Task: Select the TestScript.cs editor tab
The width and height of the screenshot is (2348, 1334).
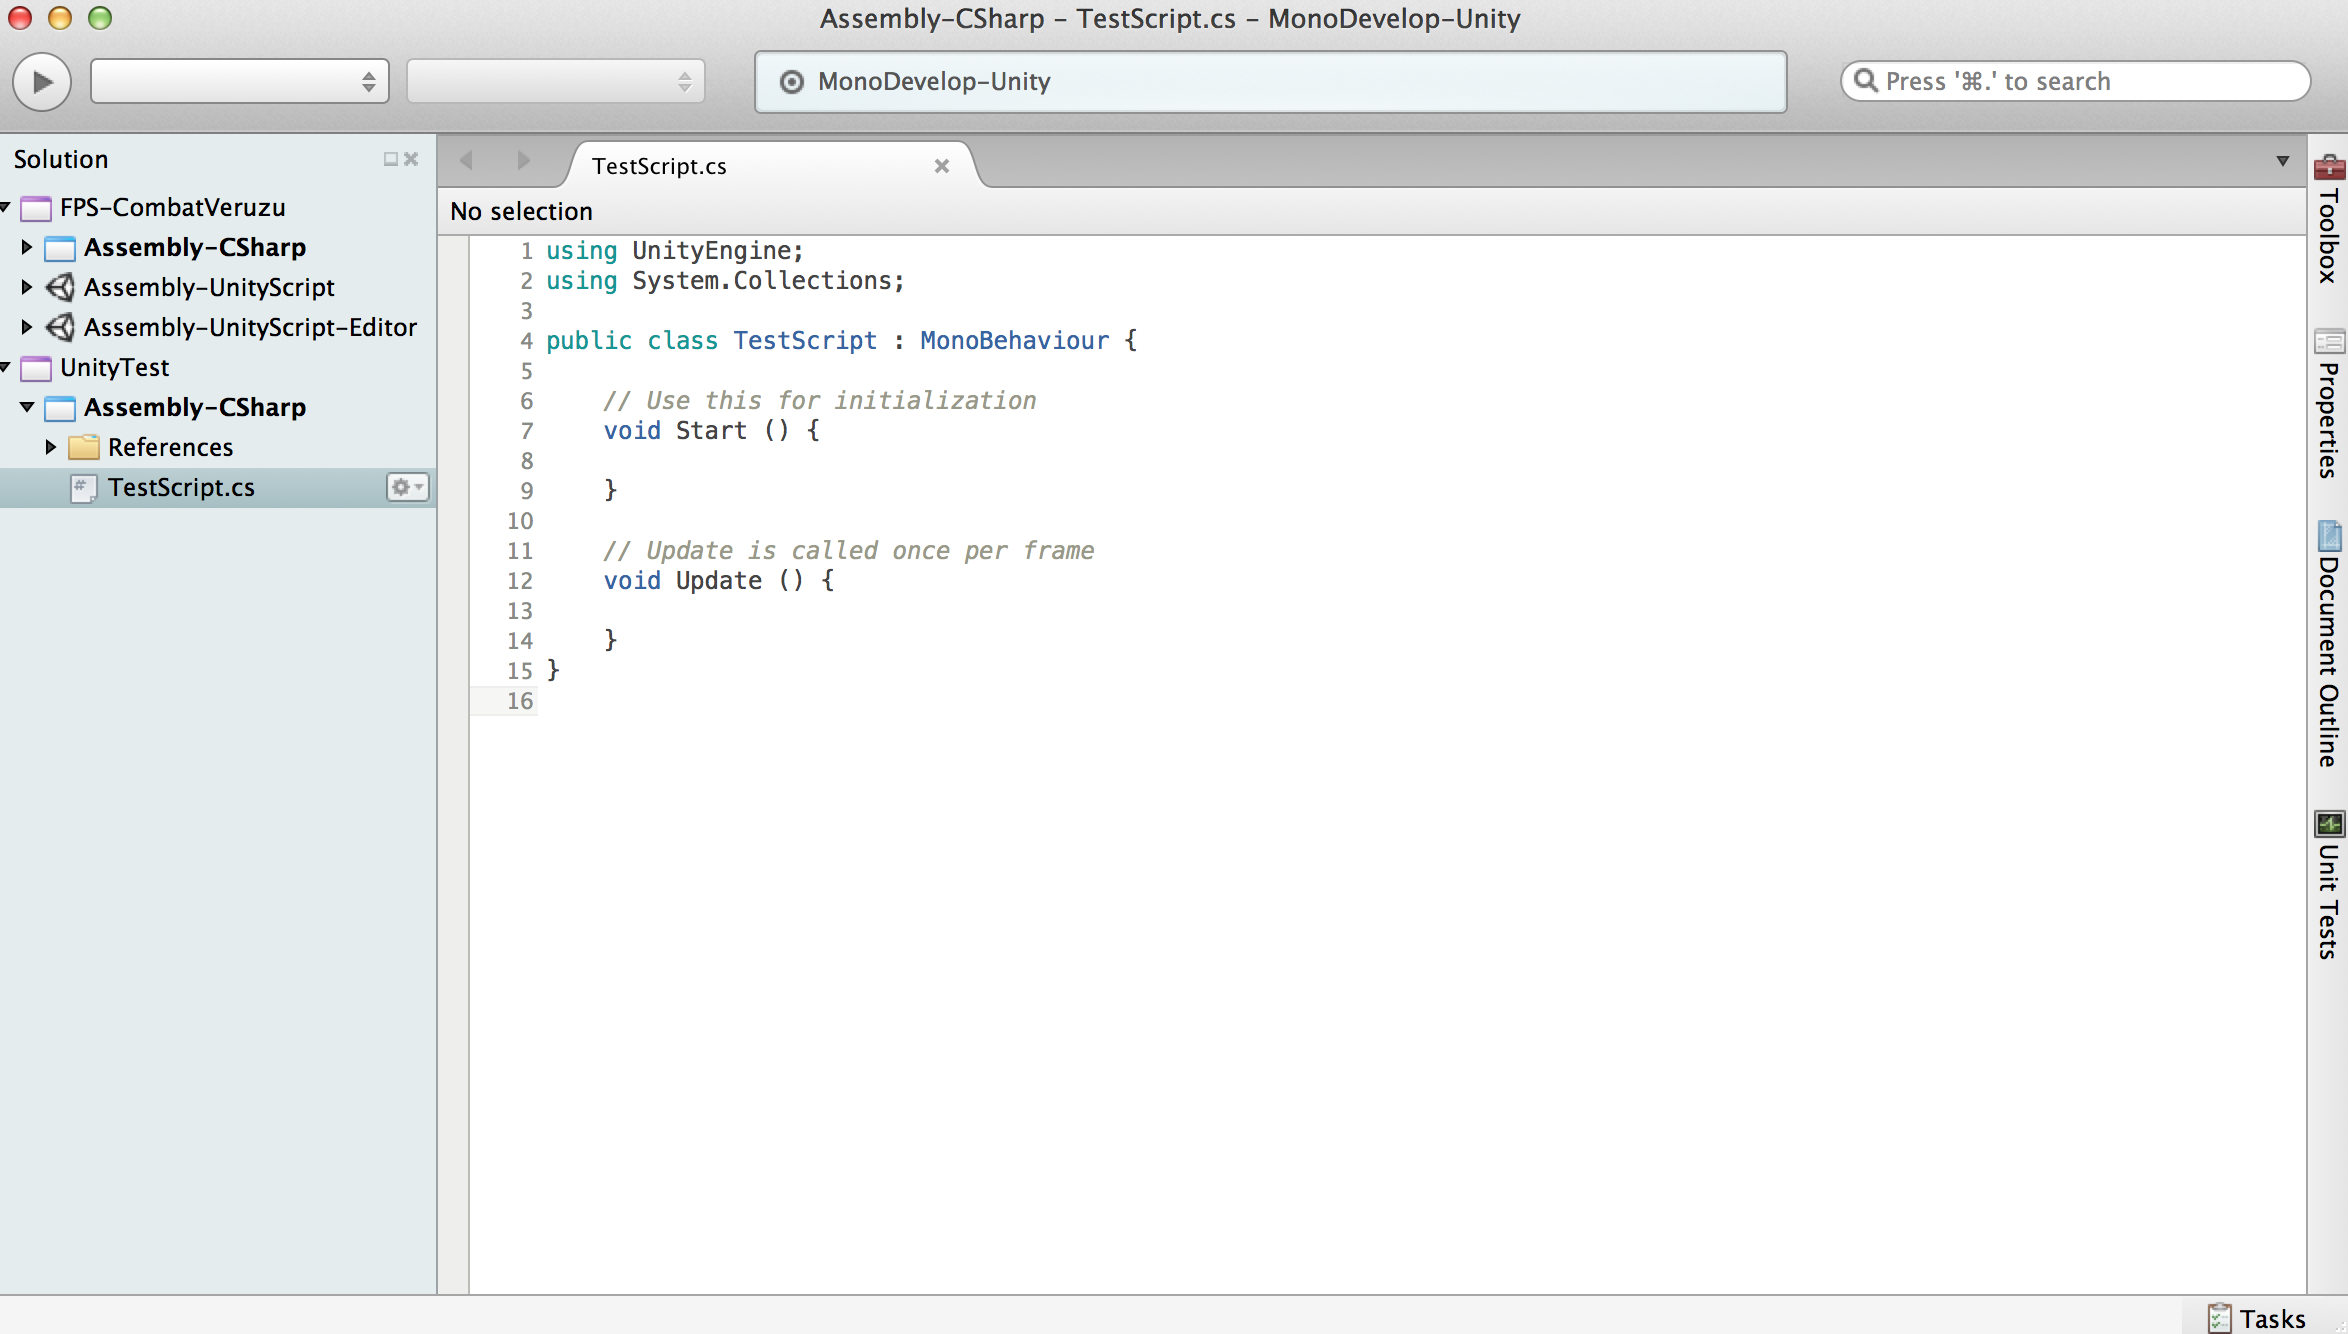Action: (660, 166)
